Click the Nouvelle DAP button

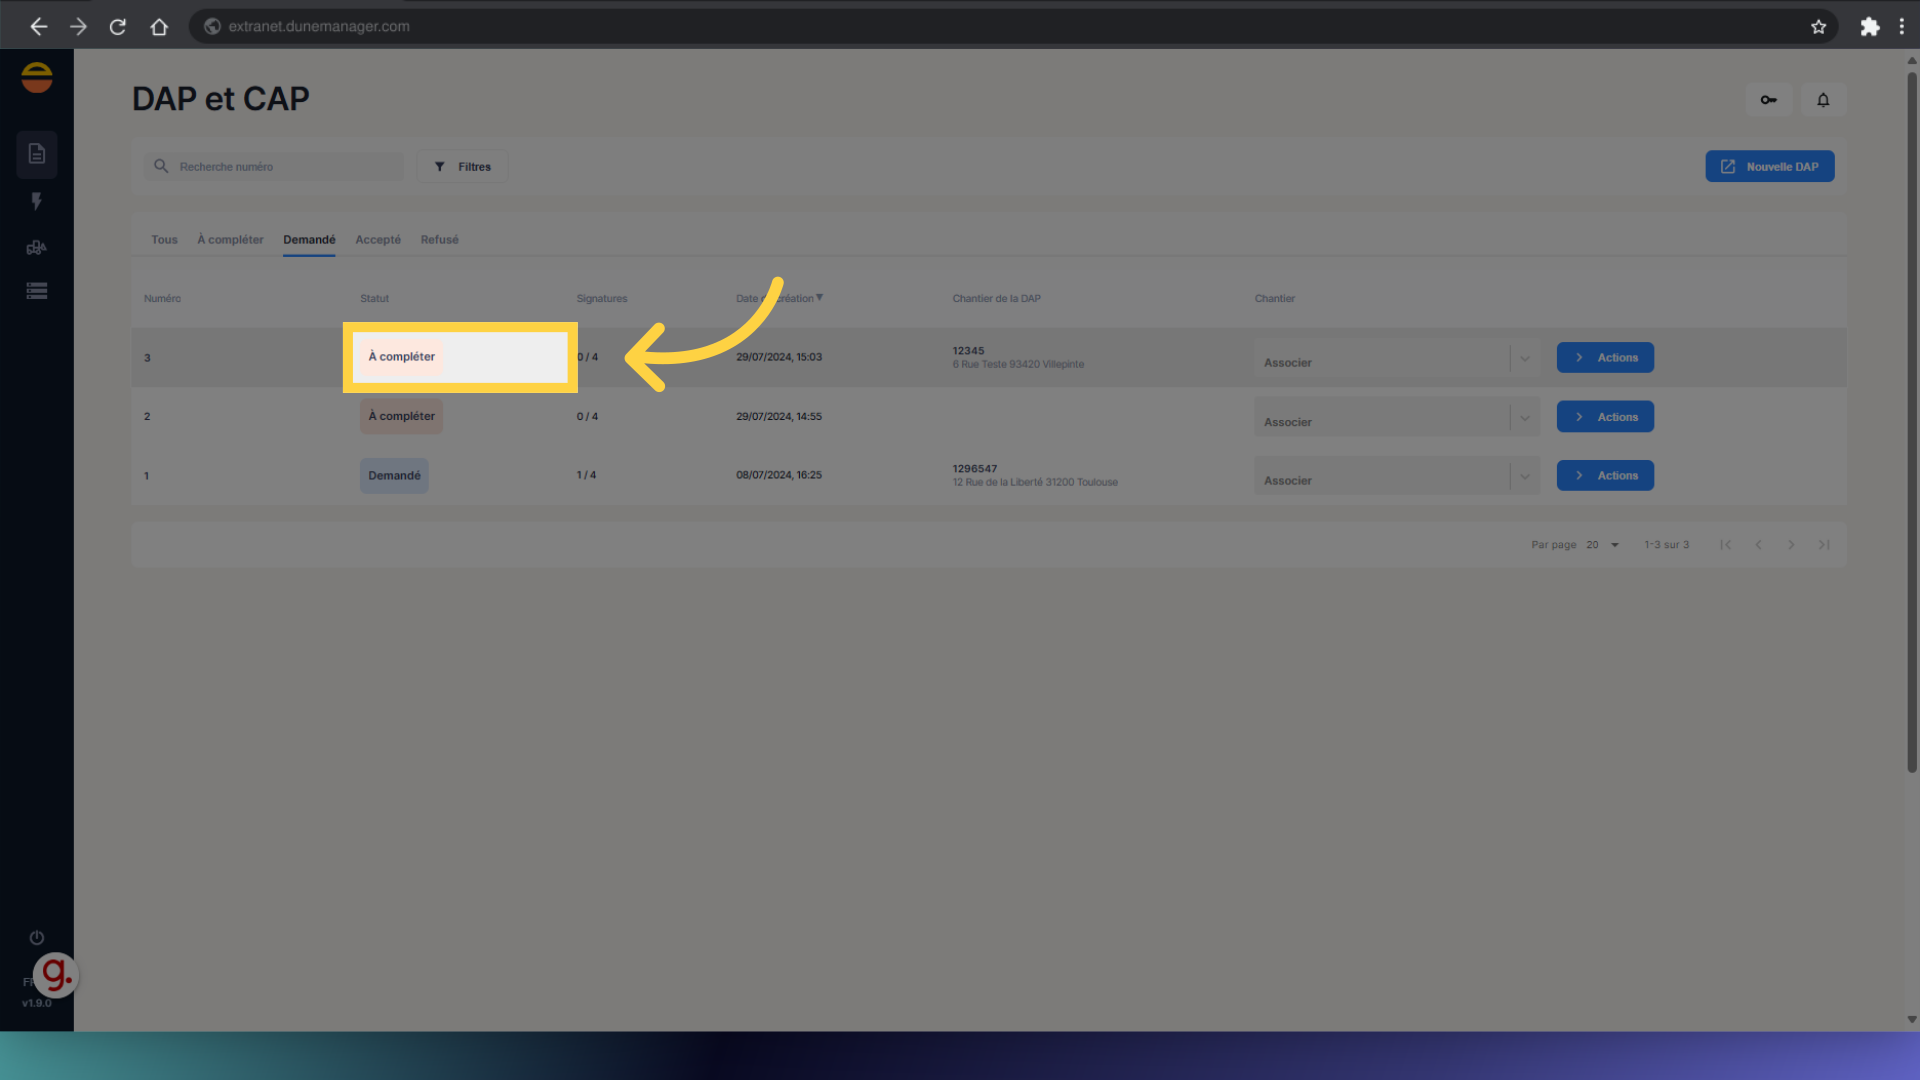click(x=1769, y=167)
